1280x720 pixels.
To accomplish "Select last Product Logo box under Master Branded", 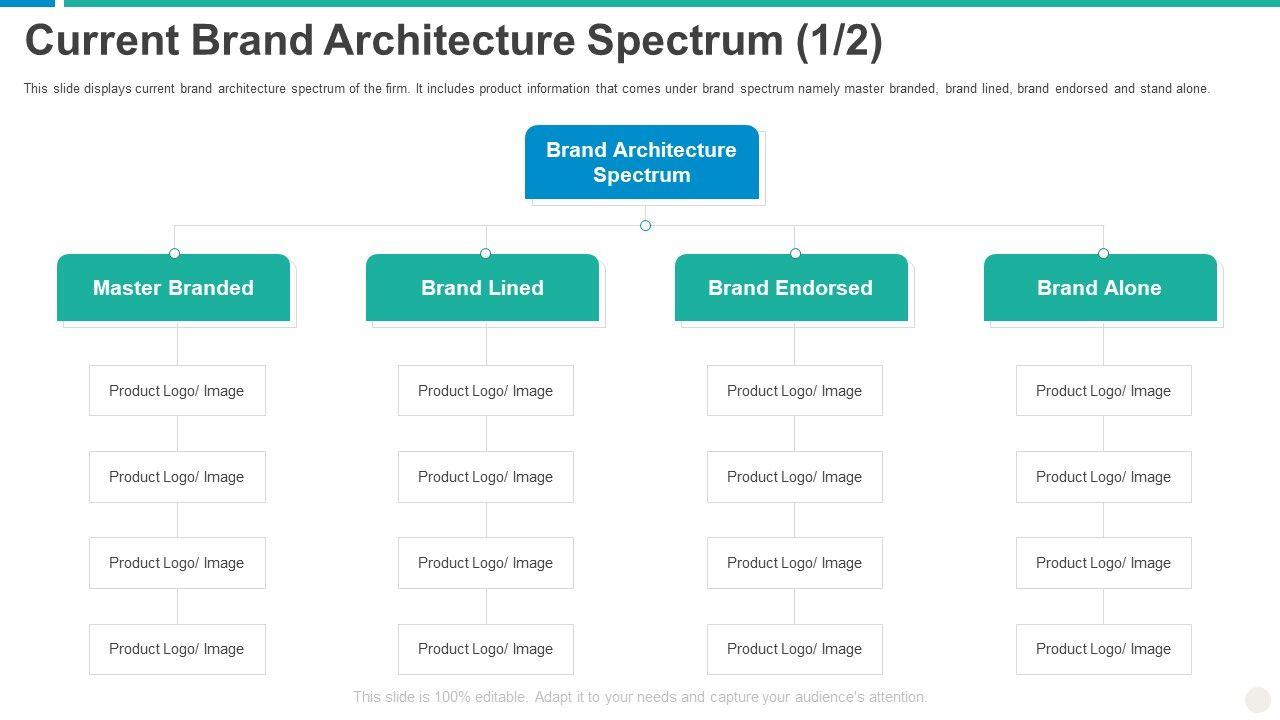I will coord(177,649).
